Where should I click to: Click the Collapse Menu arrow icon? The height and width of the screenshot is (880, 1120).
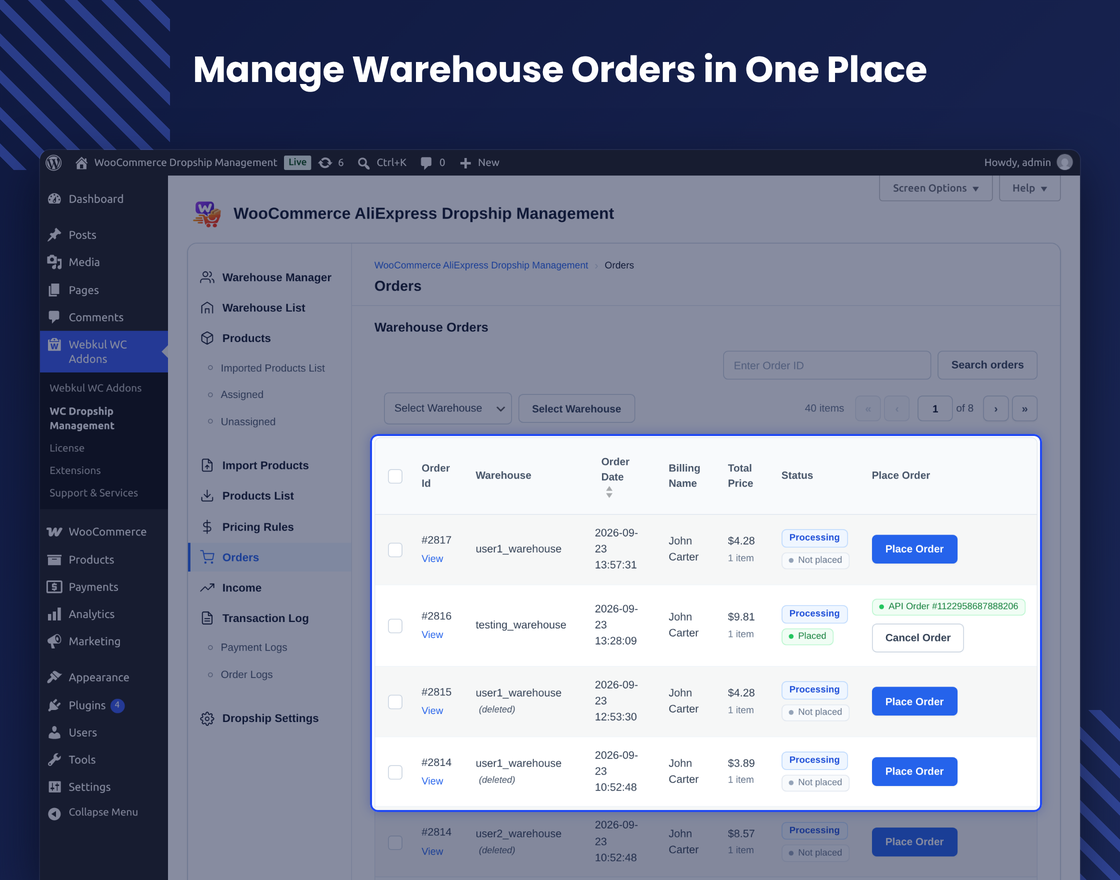[54, 813]
